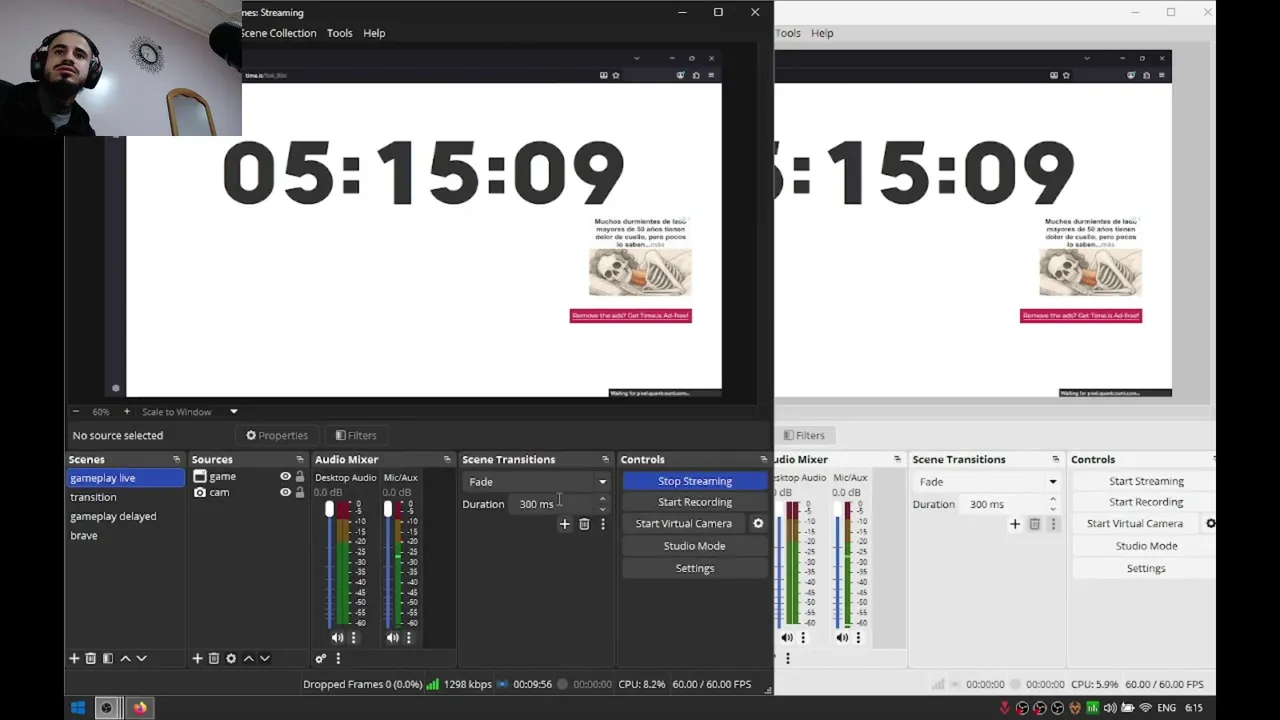Viewport: 1280px width, 720px height.
Task: Open Tools menu in dark OBS window
Action: point(339,33)
